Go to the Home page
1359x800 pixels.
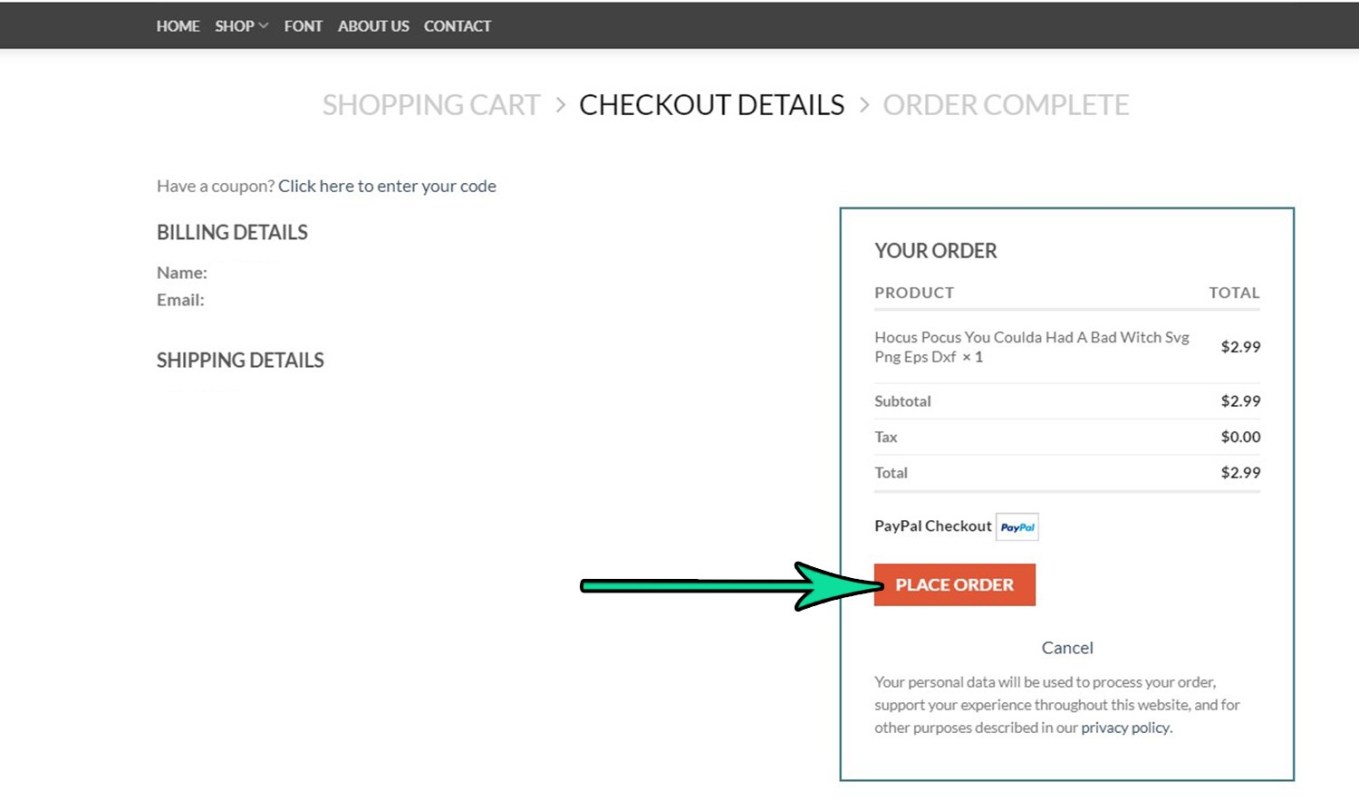pyautogui.click(x=178, y=26)
